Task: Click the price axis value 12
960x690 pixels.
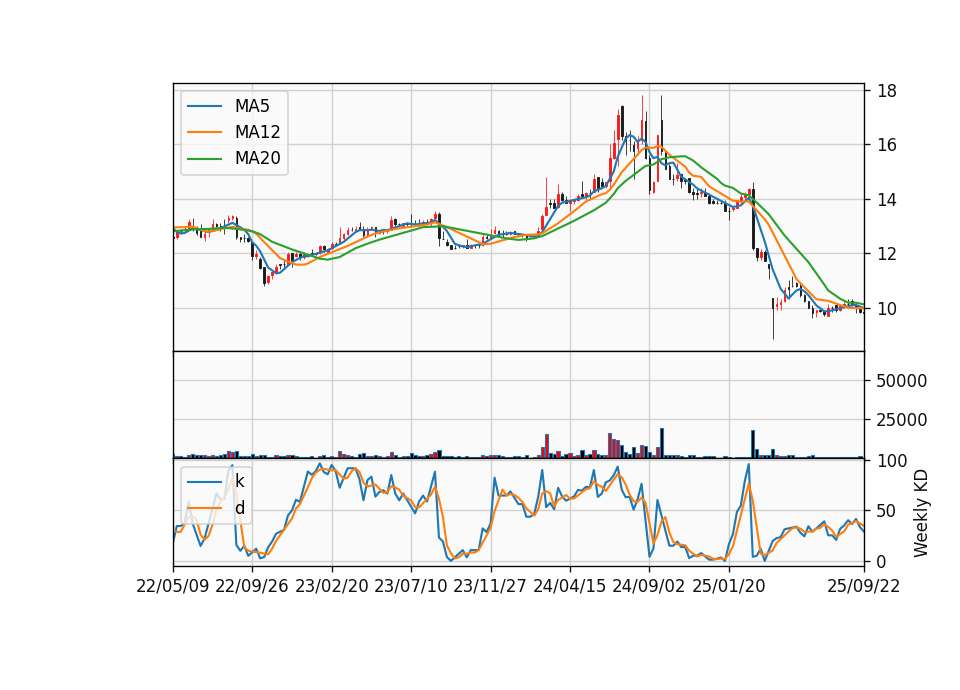Action: 887,253
